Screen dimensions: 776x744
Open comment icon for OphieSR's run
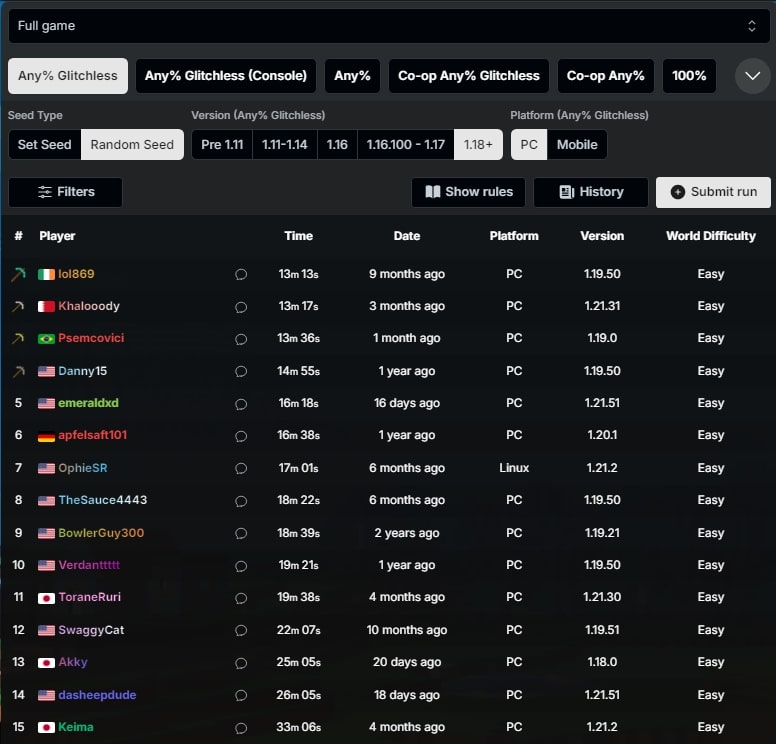click(x=241, y=468)
